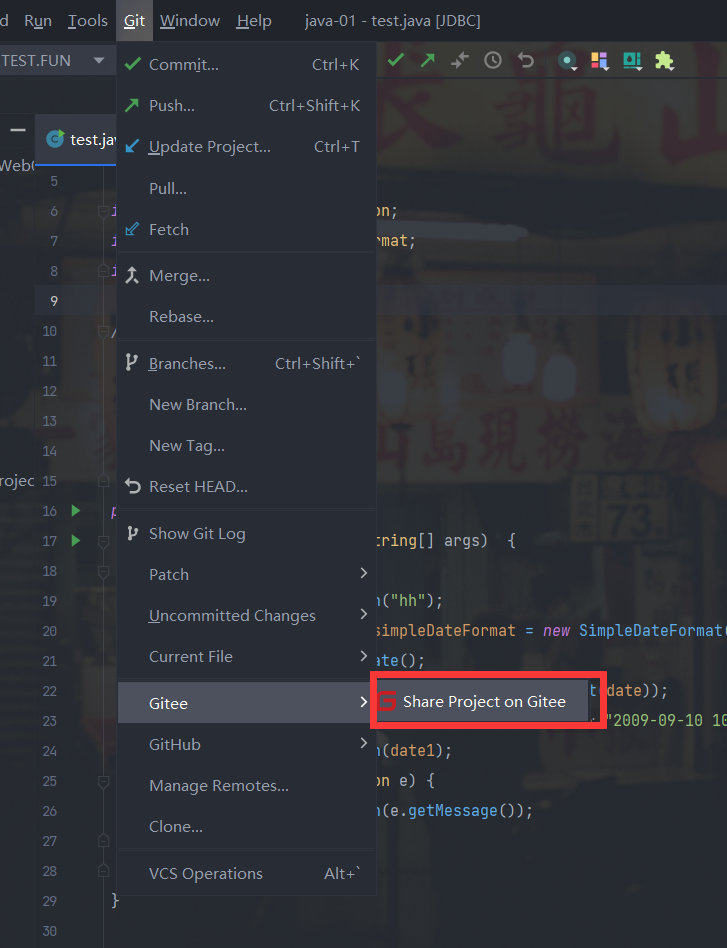Viewport: 727px width, 948px height.
Task: Open the Tools menu in menu bar
Action: point(88,21)
